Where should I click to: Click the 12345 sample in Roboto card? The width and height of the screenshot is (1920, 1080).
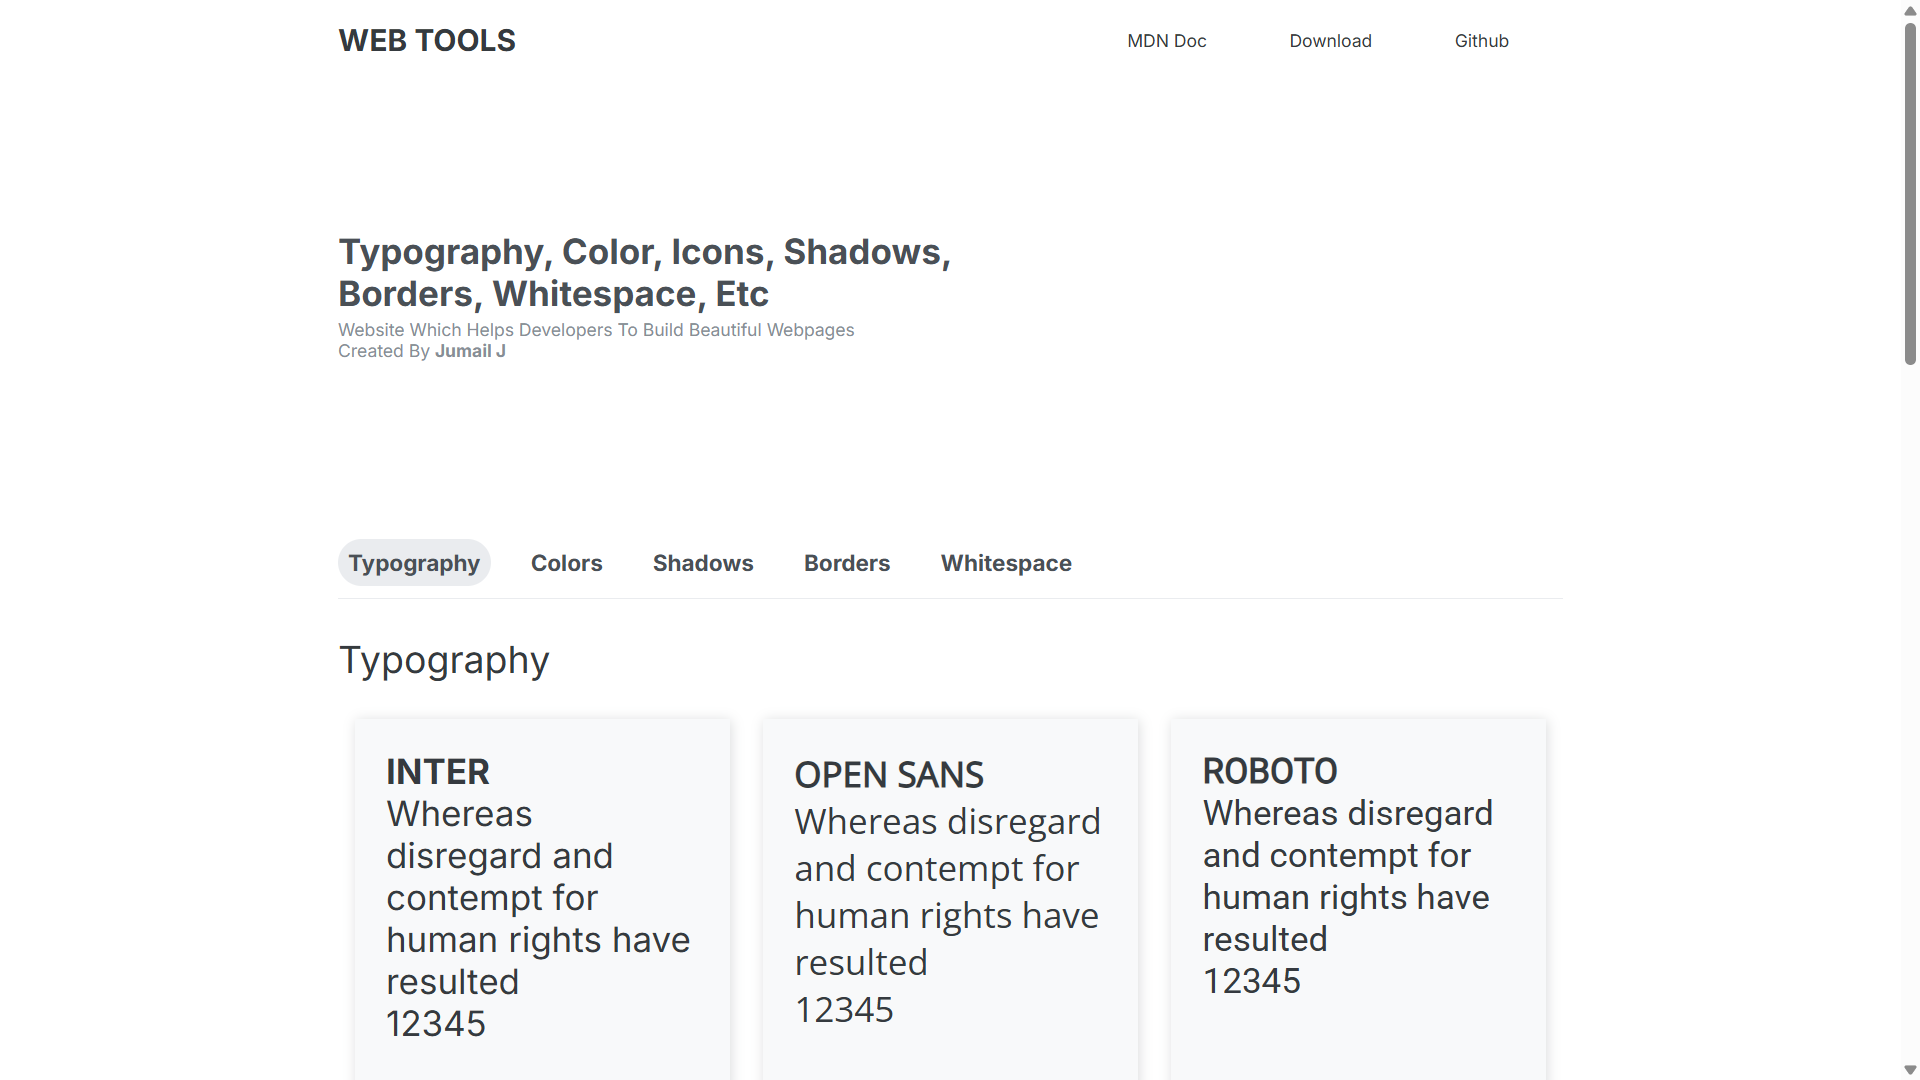tap(1252, 981)
